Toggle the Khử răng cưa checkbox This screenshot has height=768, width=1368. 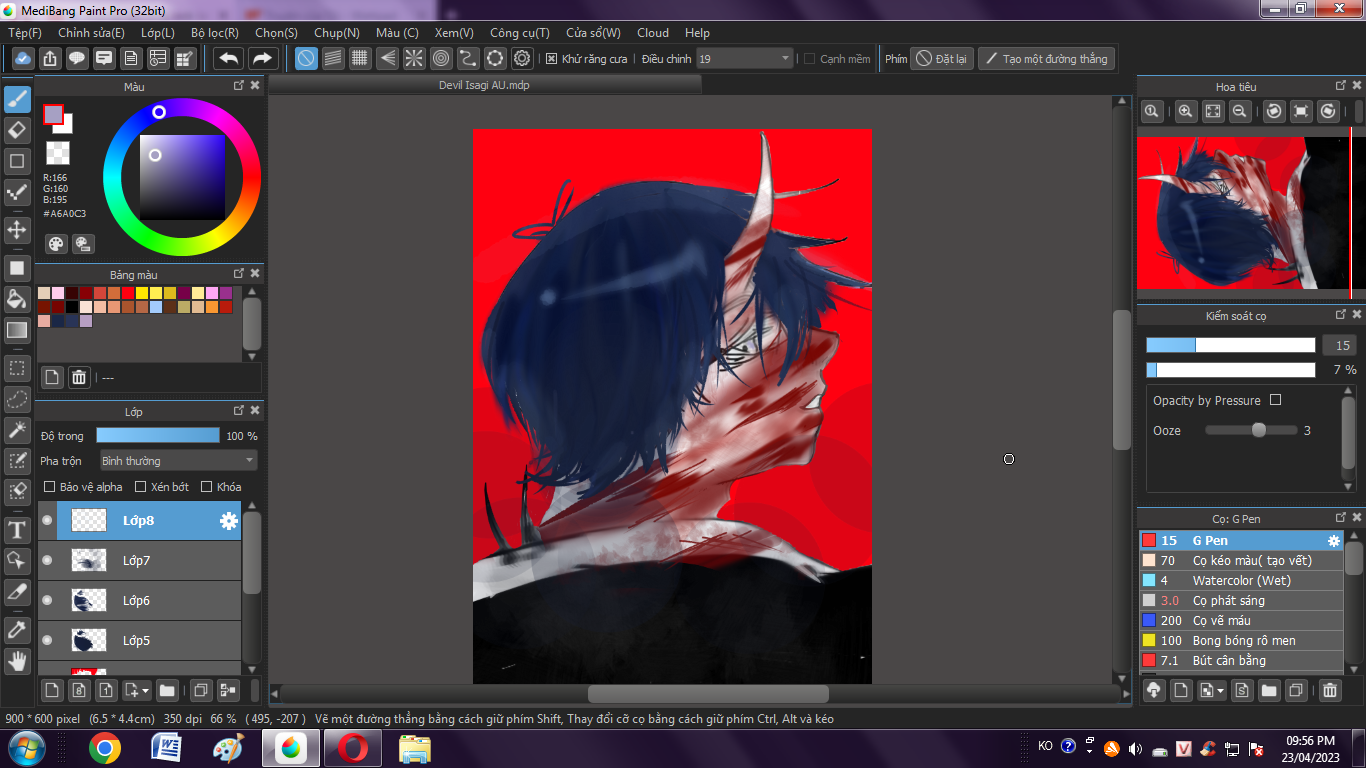click(551, 59)
